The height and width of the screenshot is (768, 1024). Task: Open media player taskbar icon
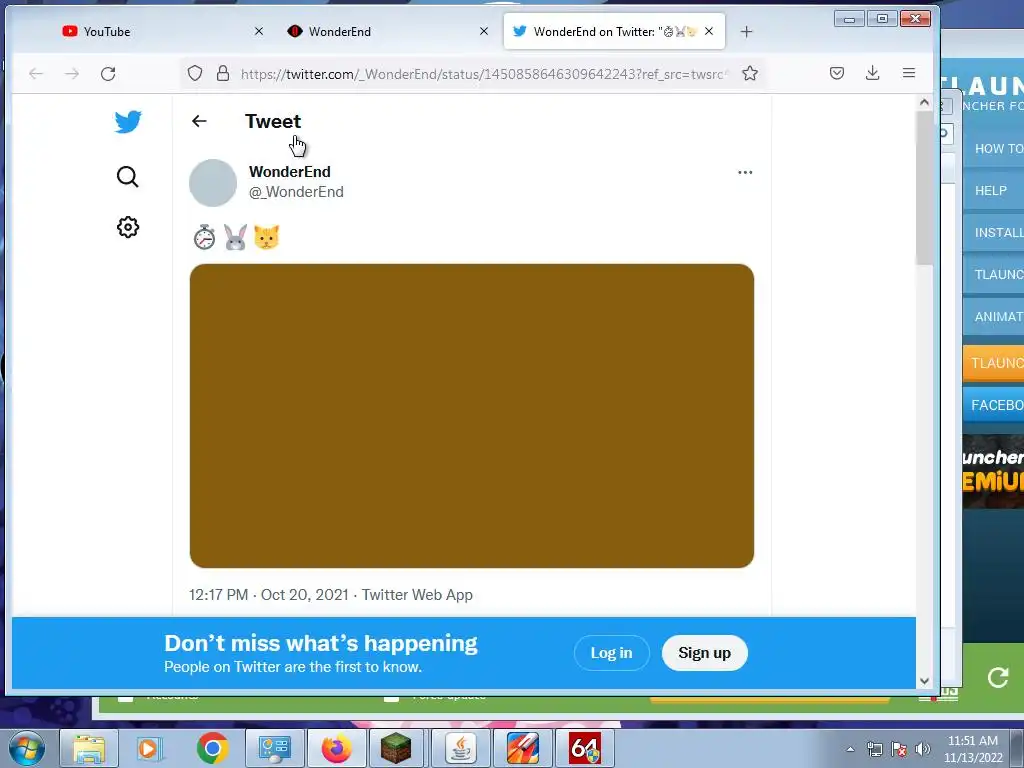[148, 748]
